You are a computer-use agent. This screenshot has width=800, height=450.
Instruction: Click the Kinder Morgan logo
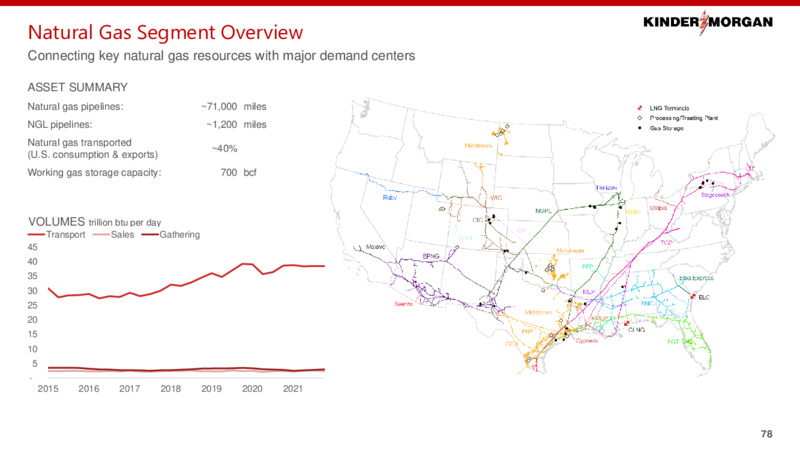click(x=708, y=22)
